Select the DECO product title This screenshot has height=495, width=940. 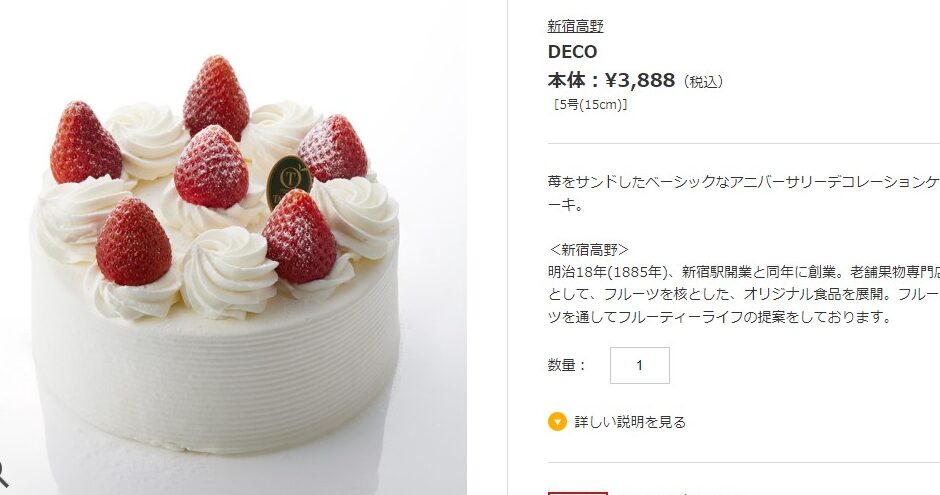[x=573, y=52]
